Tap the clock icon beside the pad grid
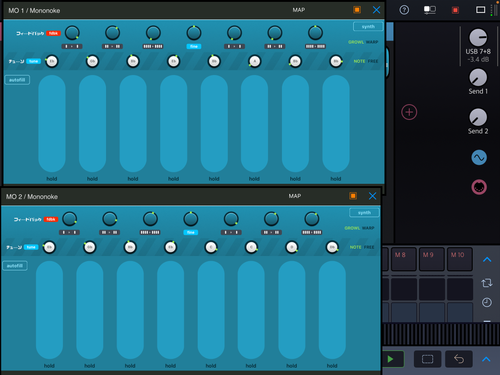 click(x=487, y=303)
